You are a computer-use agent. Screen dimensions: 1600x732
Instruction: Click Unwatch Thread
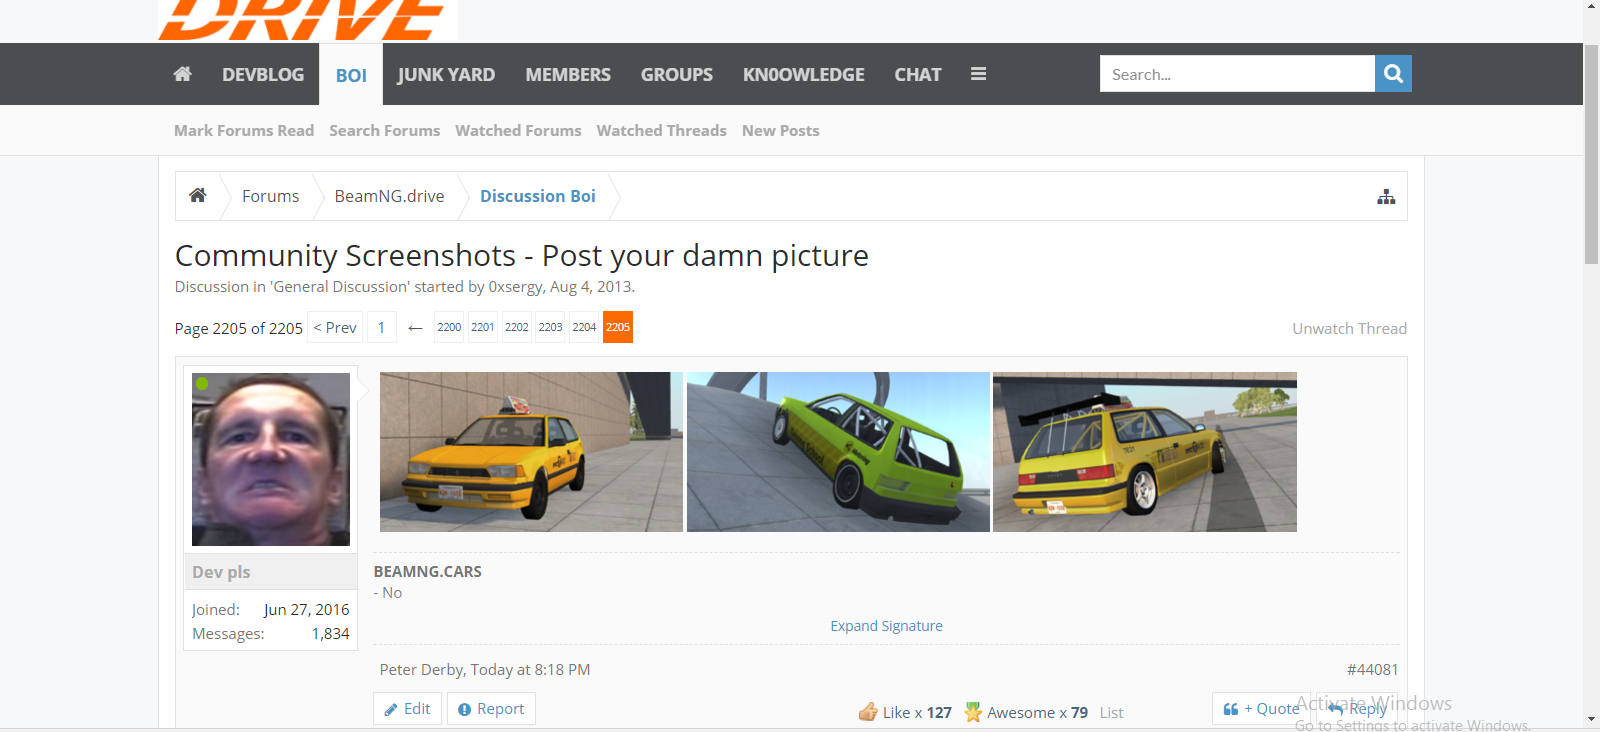pos(1349,329)
